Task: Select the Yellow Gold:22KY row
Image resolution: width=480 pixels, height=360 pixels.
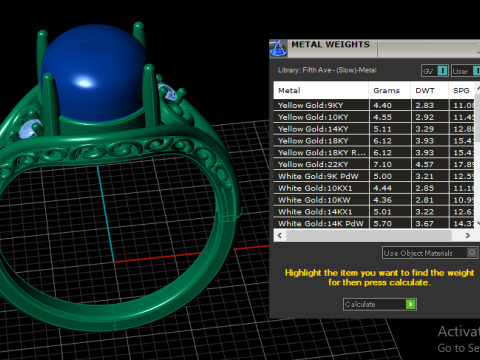Action: point(374,164)
